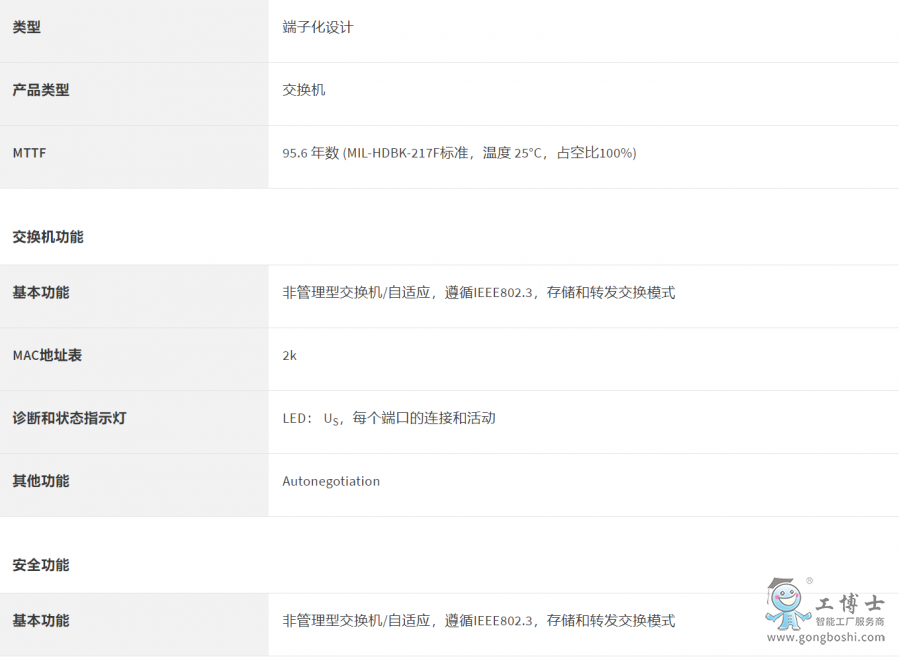
Task: Click the 安全功能 section heading
Action: point(41,565)
